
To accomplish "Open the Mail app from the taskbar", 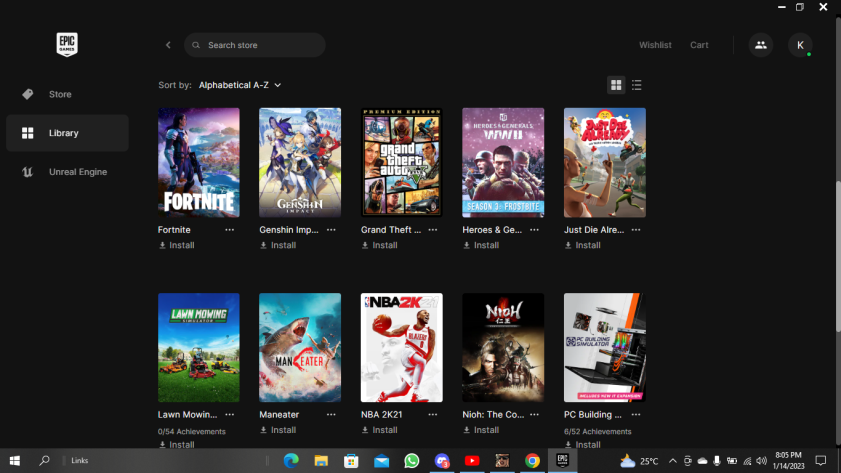I will pyautogui.click(x=381, y=461).
